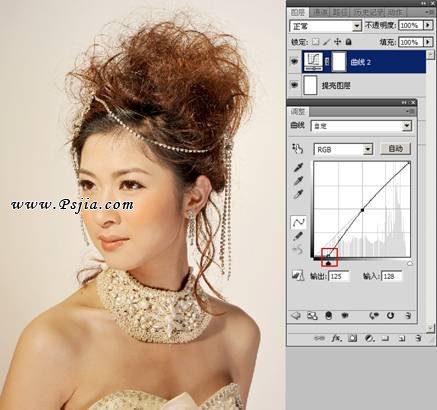The height and width of the screenshot is (410, 437).
Task: Click the black point slider under the curve
Action: point(328,263)
